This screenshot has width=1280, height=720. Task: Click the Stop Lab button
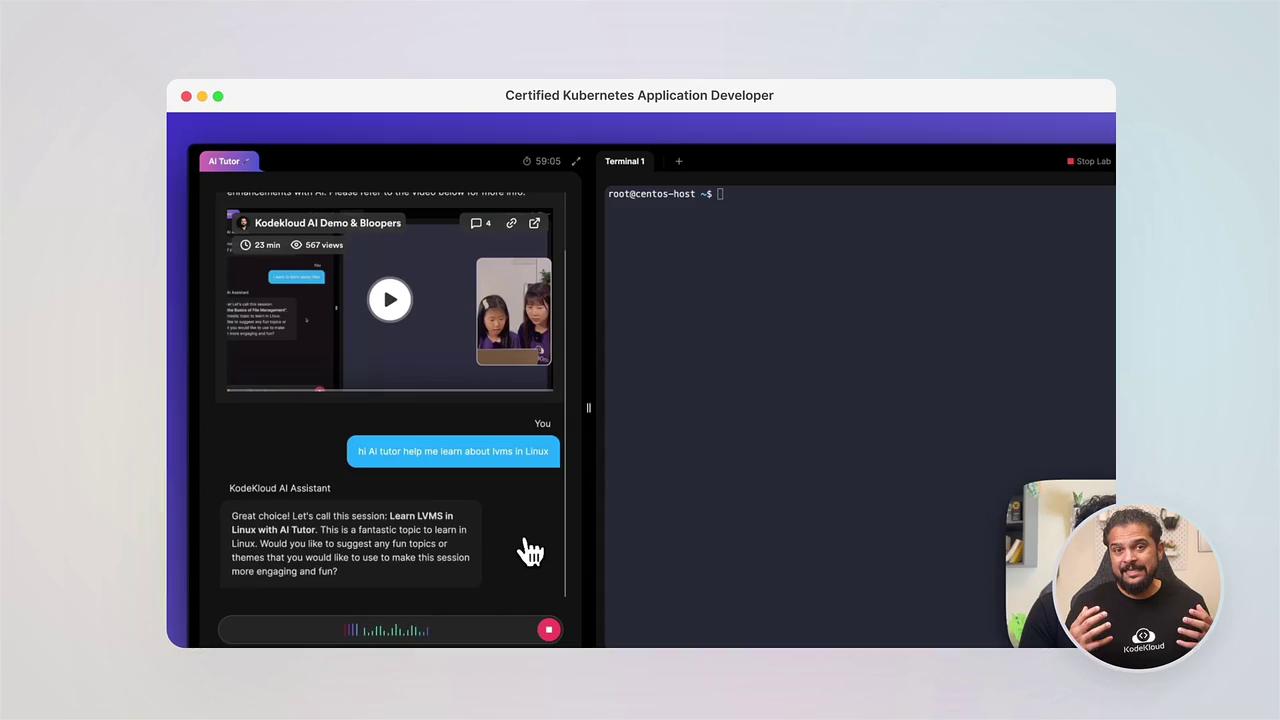1089,161
